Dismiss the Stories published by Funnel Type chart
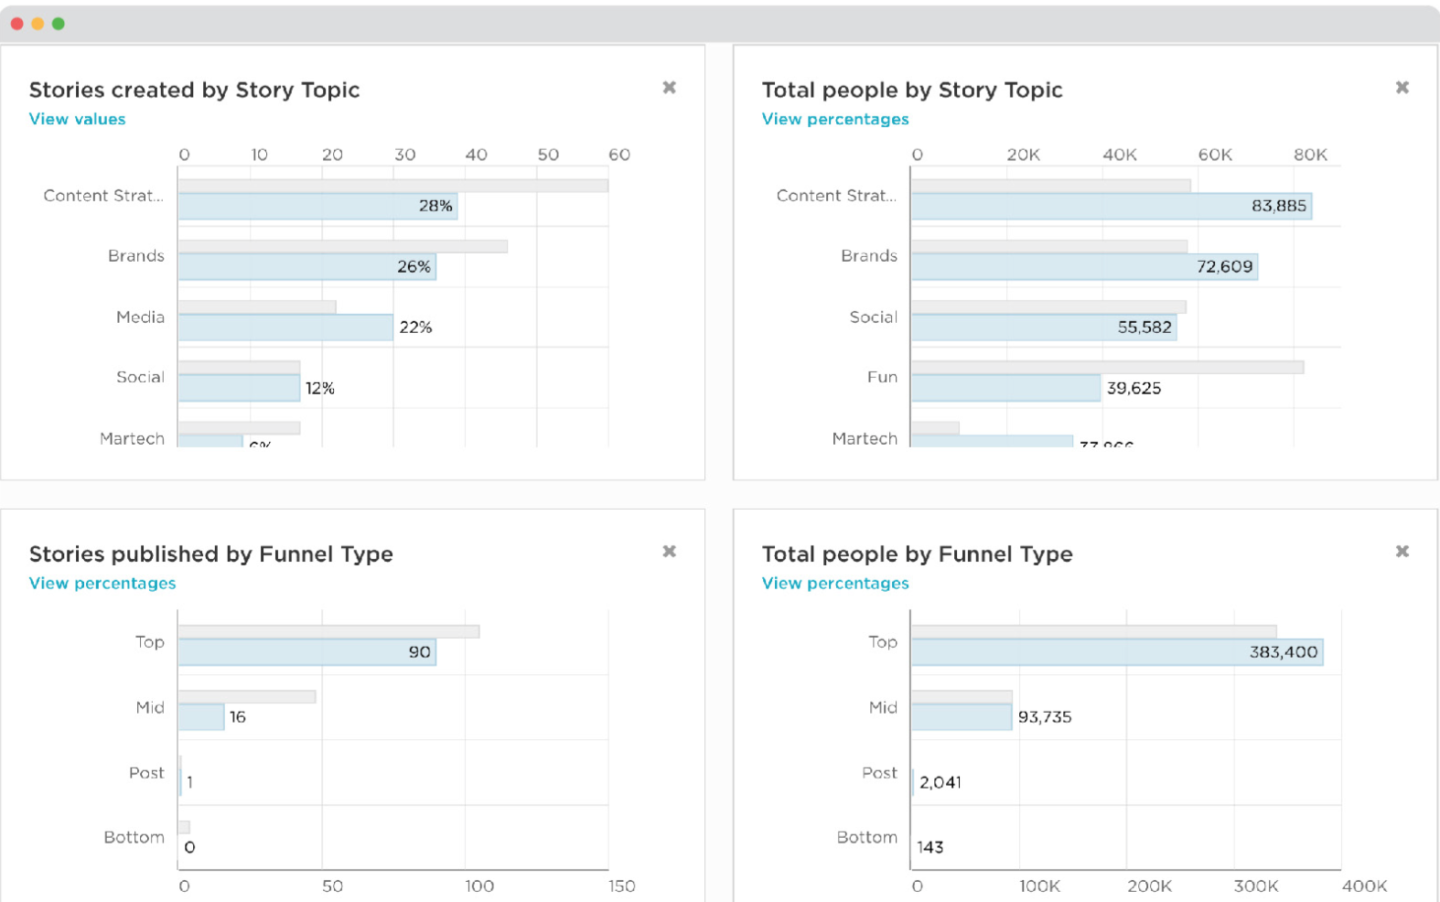 (668, 551)
